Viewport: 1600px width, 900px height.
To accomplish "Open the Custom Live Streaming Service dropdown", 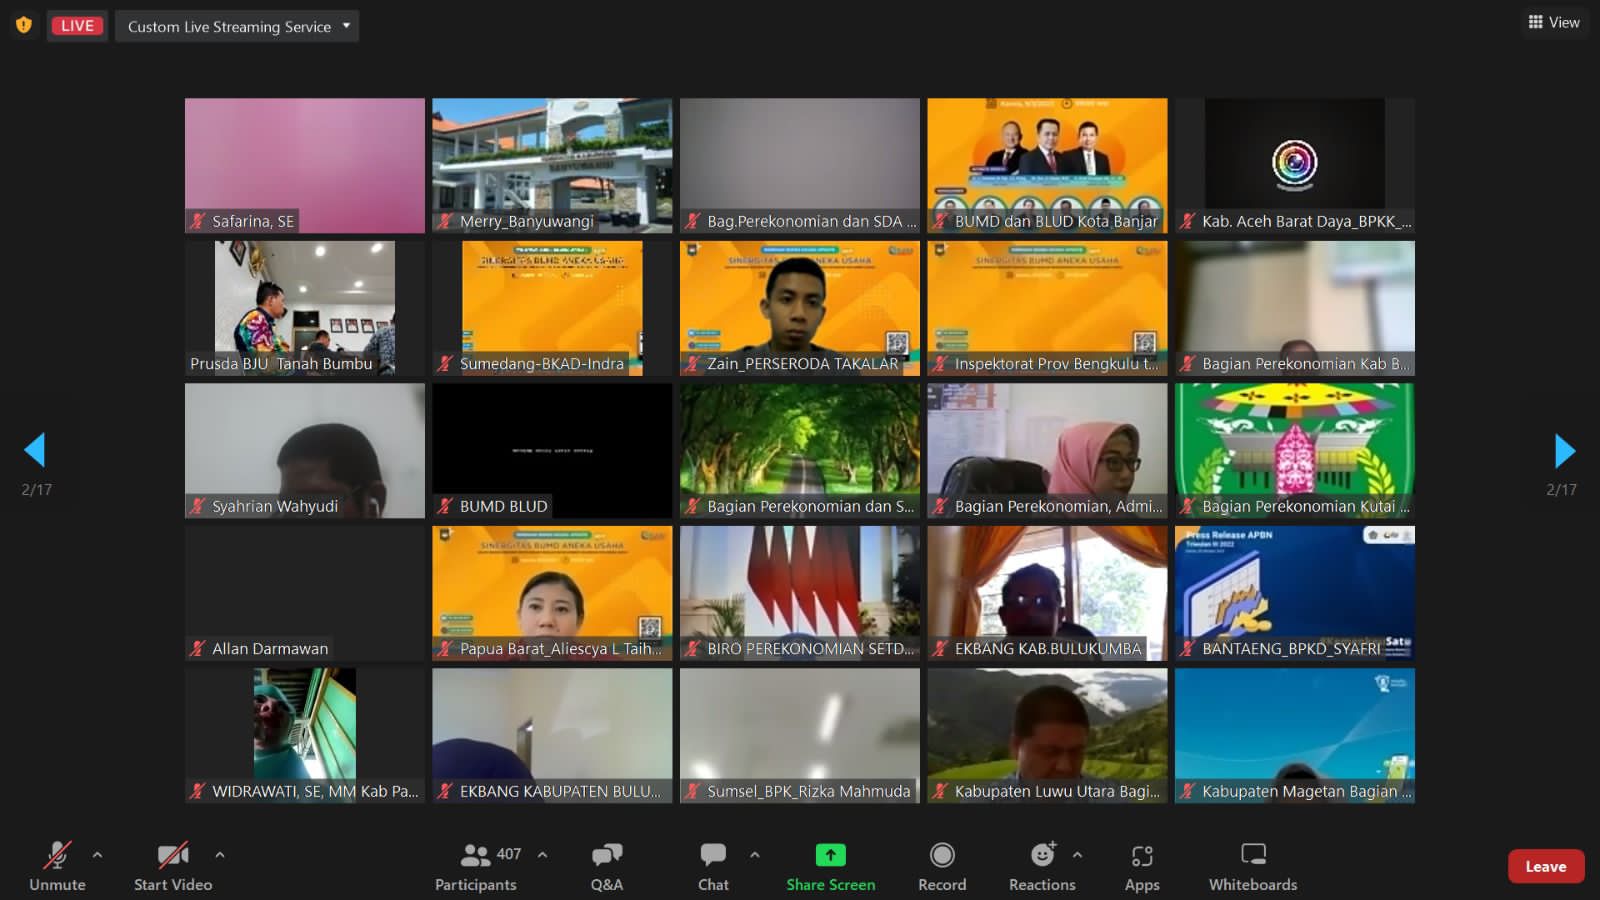I will coord(237,26).
